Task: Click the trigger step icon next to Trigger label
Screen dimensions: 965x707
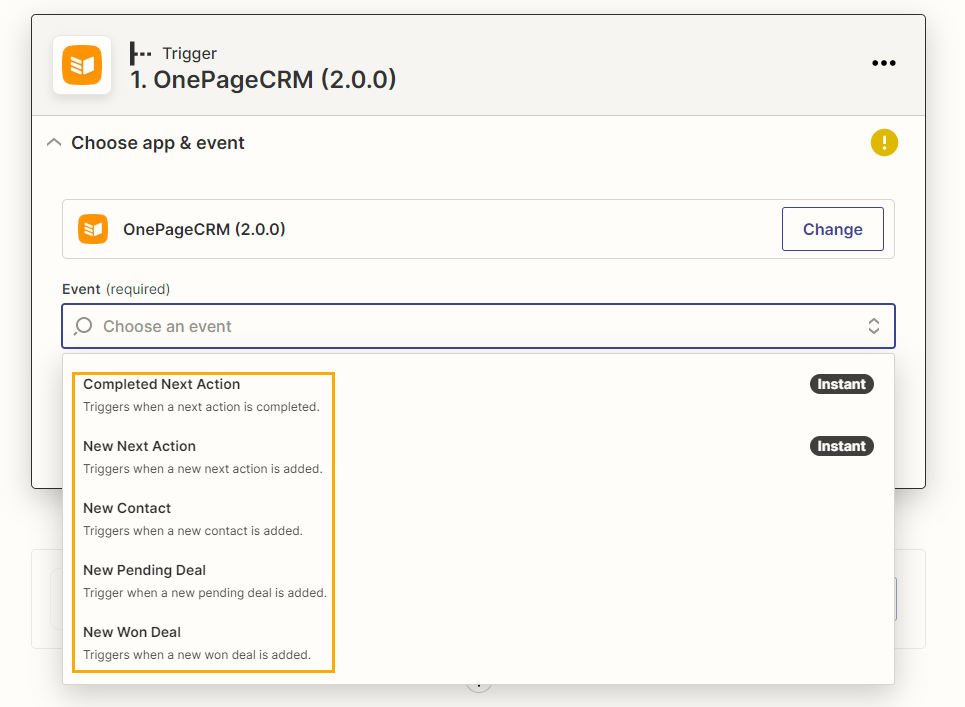Action: coord(140,54)
